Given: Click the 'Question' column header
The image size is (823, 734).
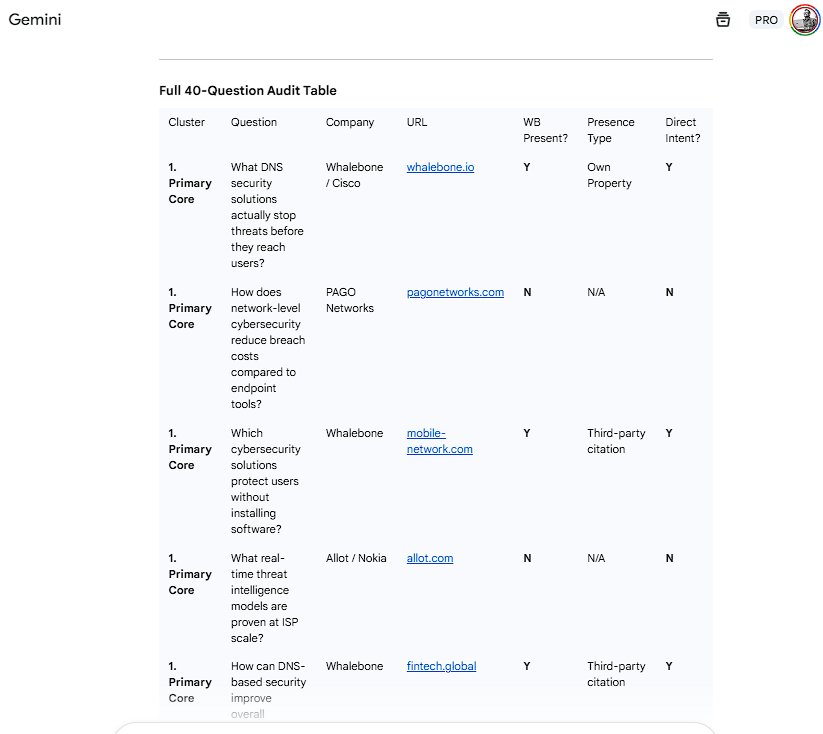Looking at the screenshot, I should tap(254, 122).
